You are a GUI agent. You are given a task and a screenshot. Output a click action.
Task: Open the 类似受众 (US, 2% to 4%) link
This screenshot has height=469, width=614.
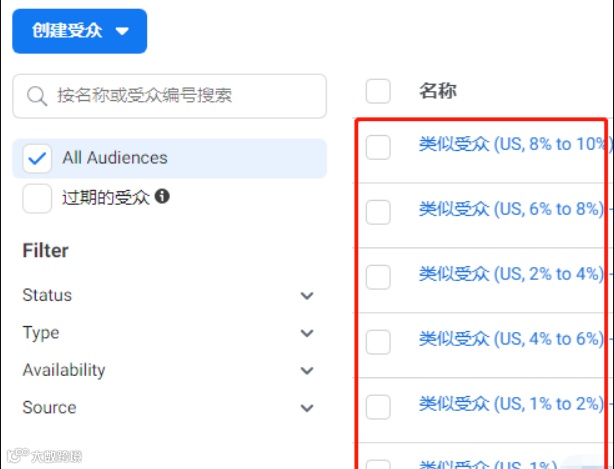[x=511, y=274]
